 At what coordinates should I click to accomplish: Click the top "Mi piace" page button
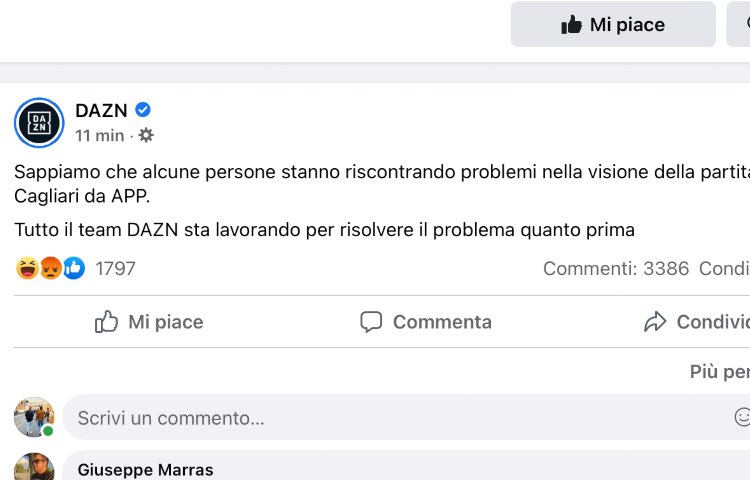613,25
